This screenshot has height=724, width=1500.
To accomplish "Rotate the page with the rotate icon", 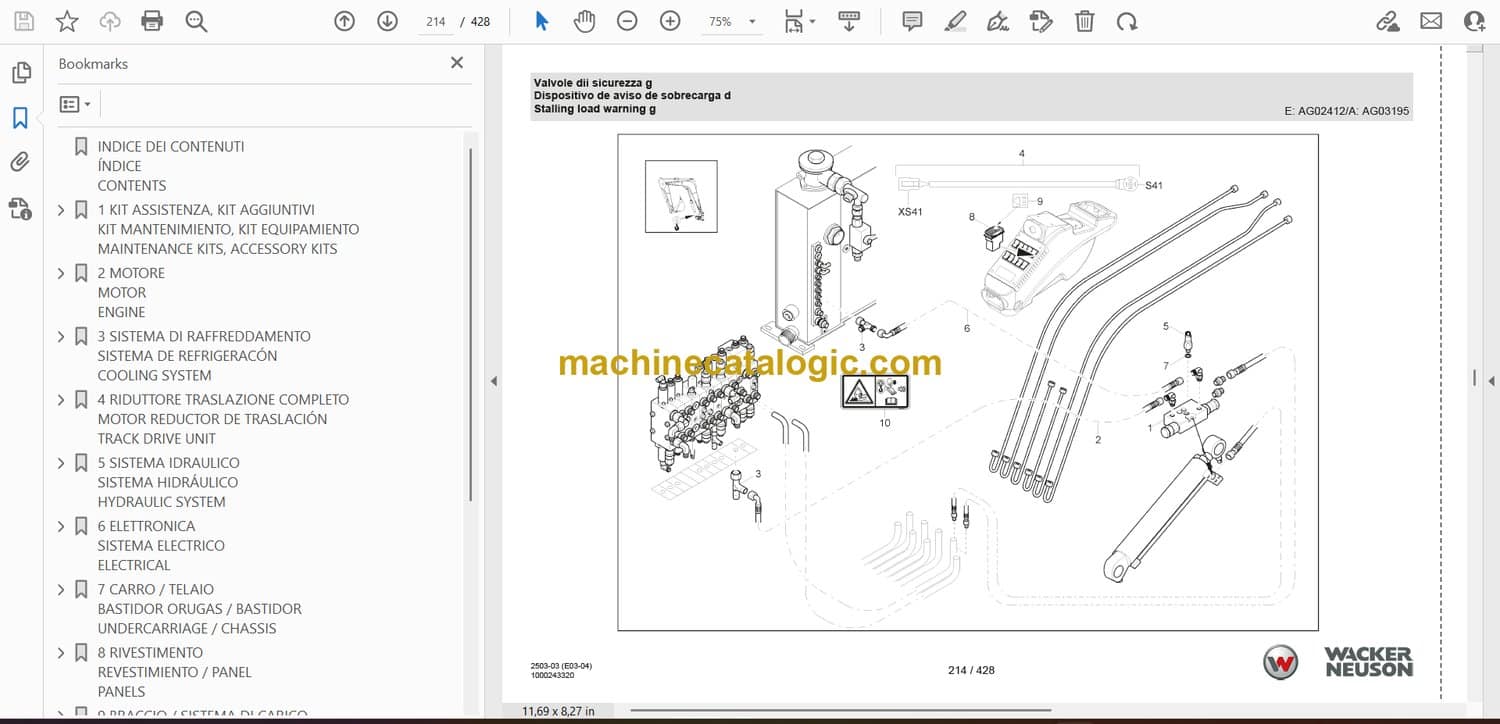I will click(1127, 21).
